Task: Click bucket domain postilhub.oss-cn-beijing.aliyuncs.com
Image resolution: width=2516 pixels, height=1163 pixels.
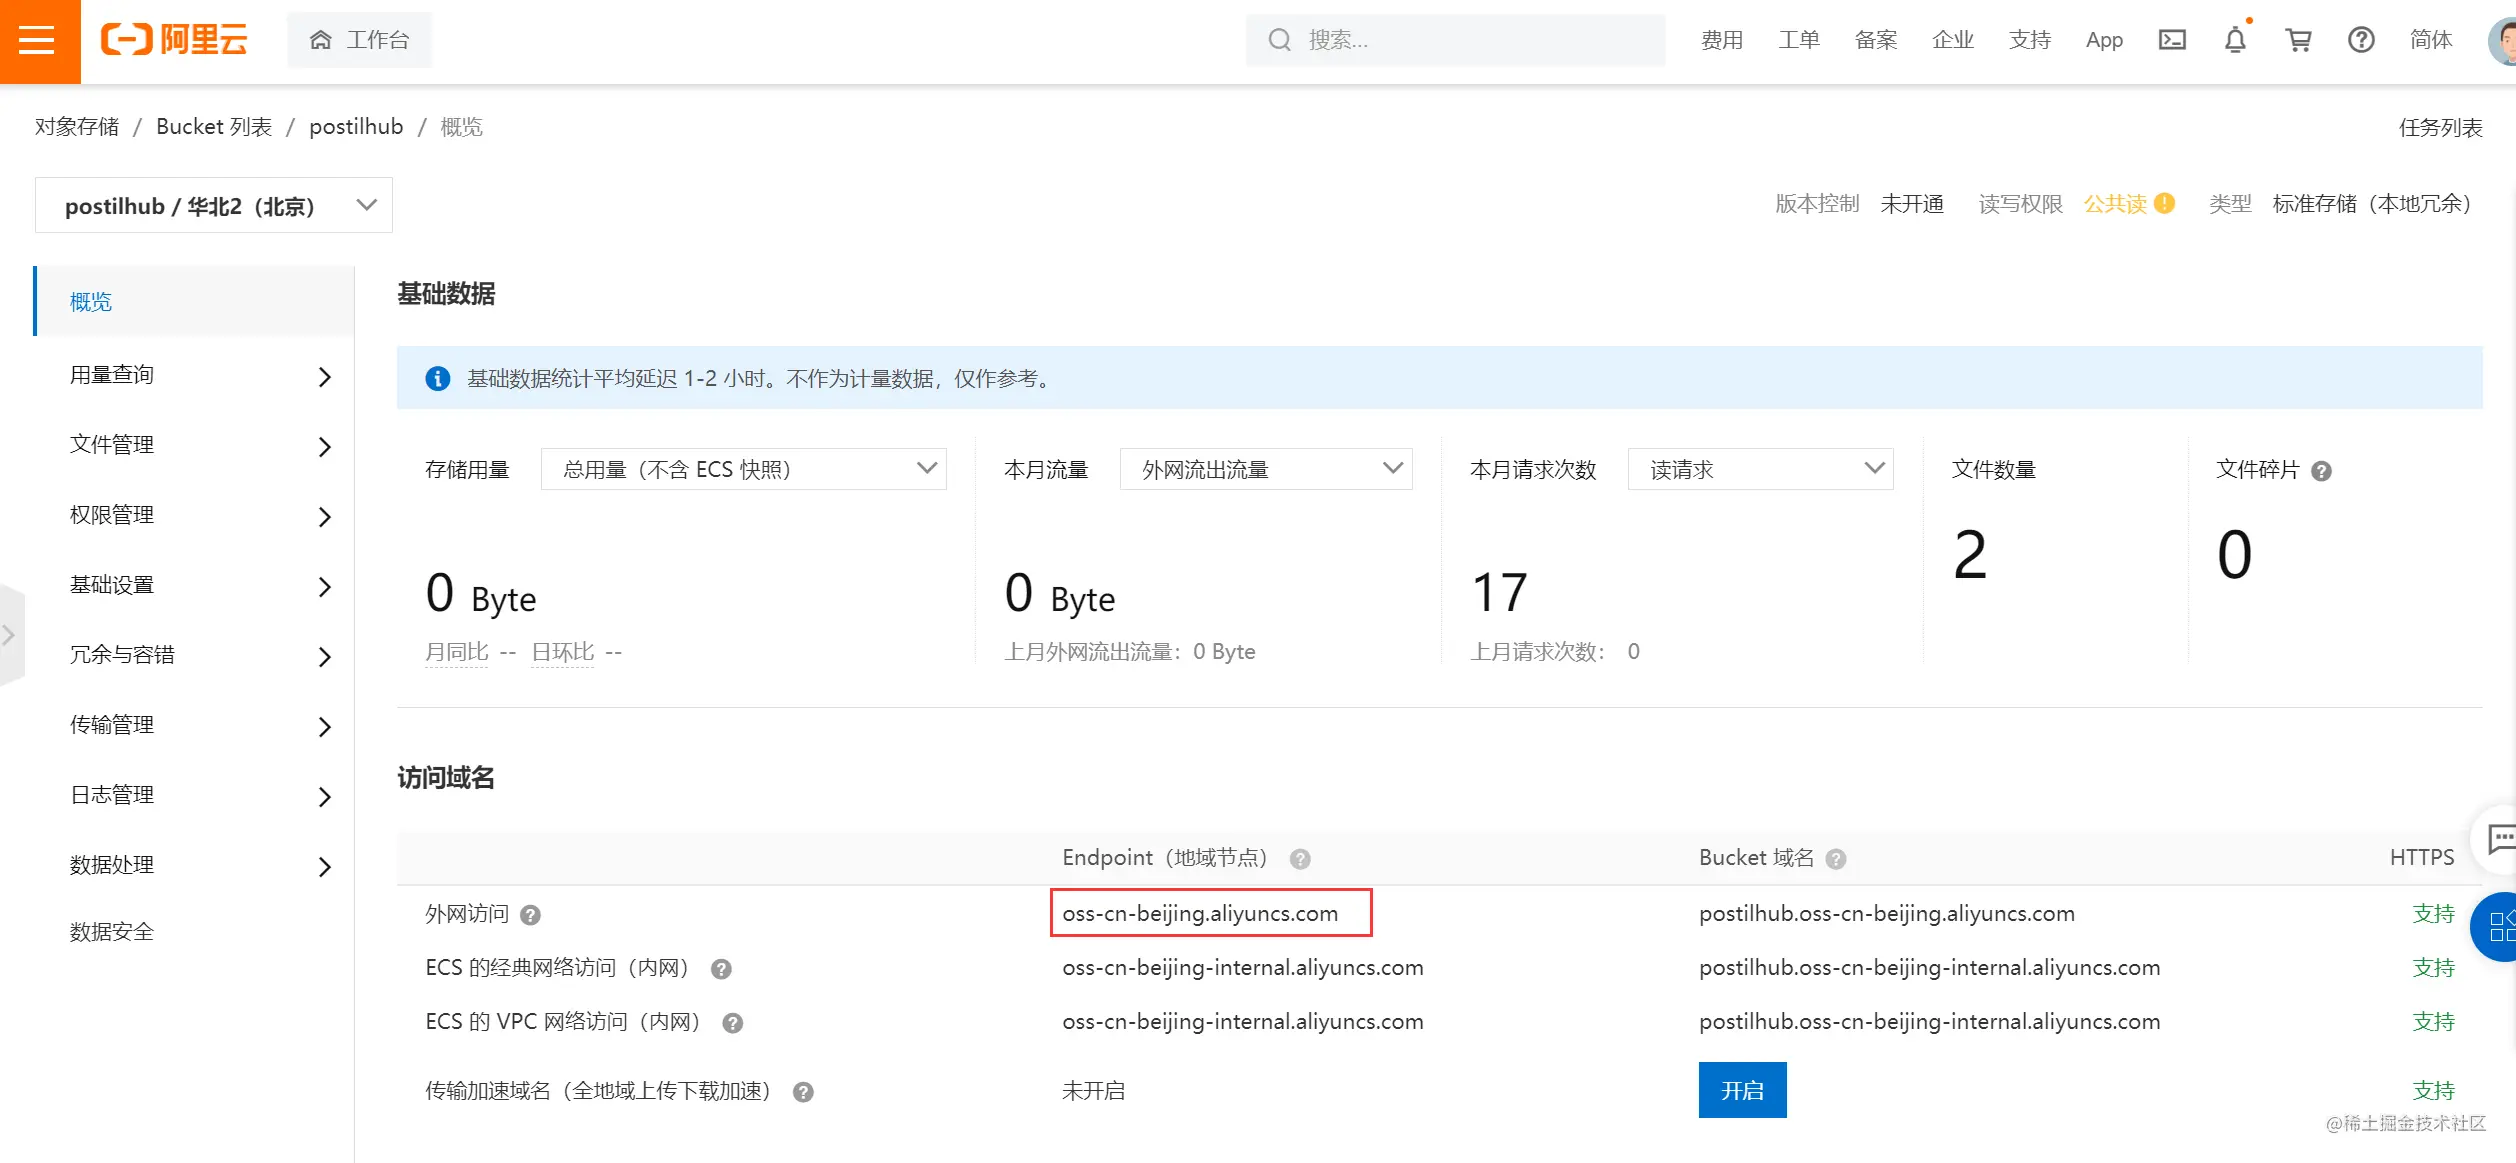Action: coord(1887,913)
